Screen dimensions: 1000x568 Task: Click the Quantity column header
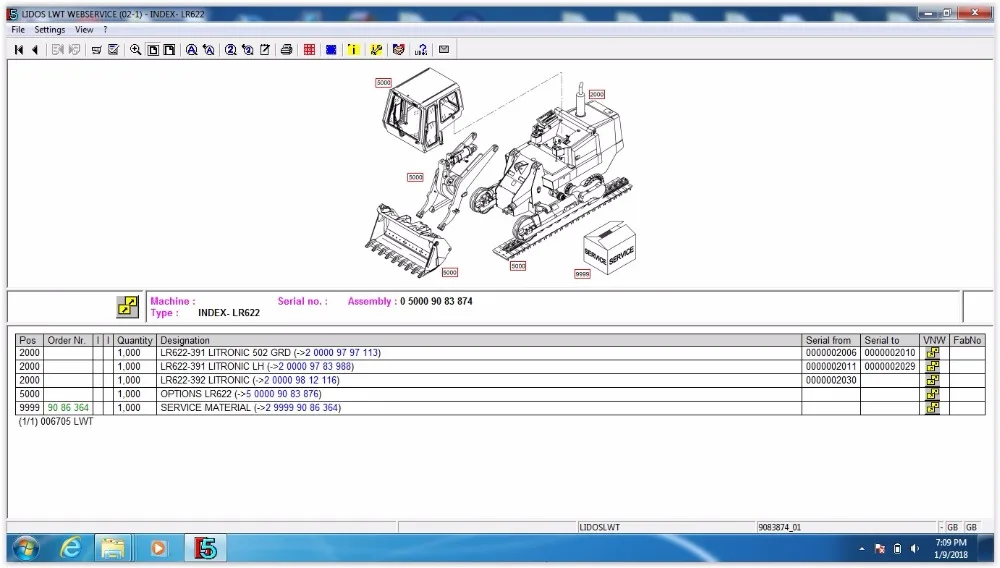[134, 340]
